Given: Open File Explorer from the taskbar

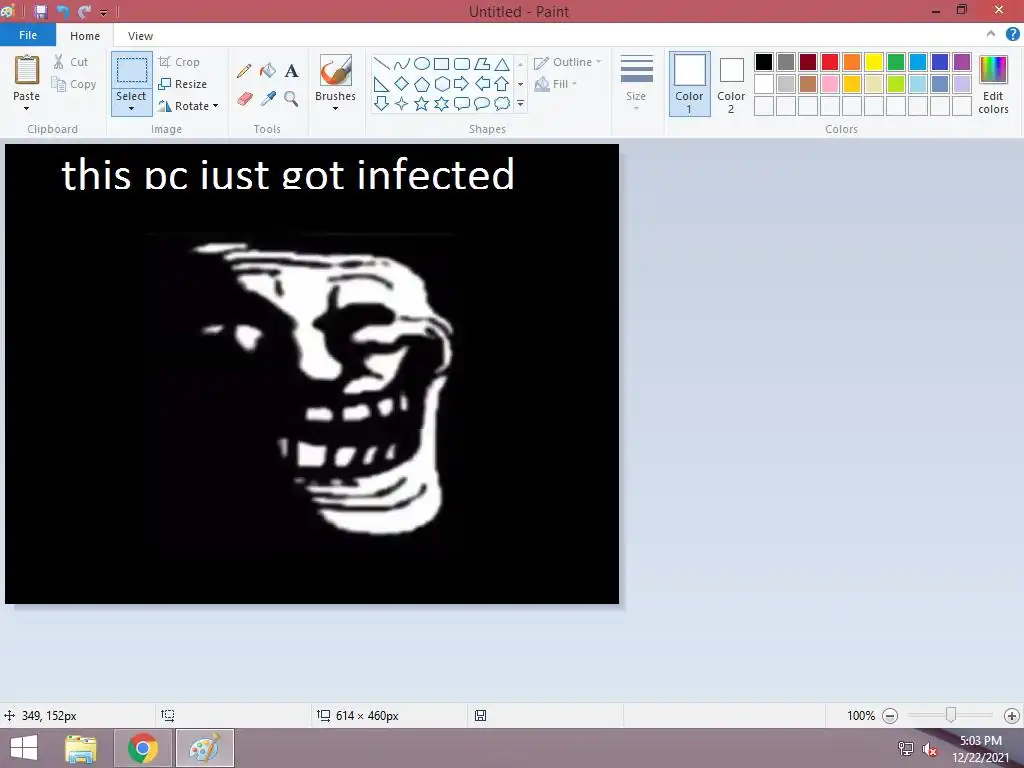Looking at the screenshot, I should 81,748.
